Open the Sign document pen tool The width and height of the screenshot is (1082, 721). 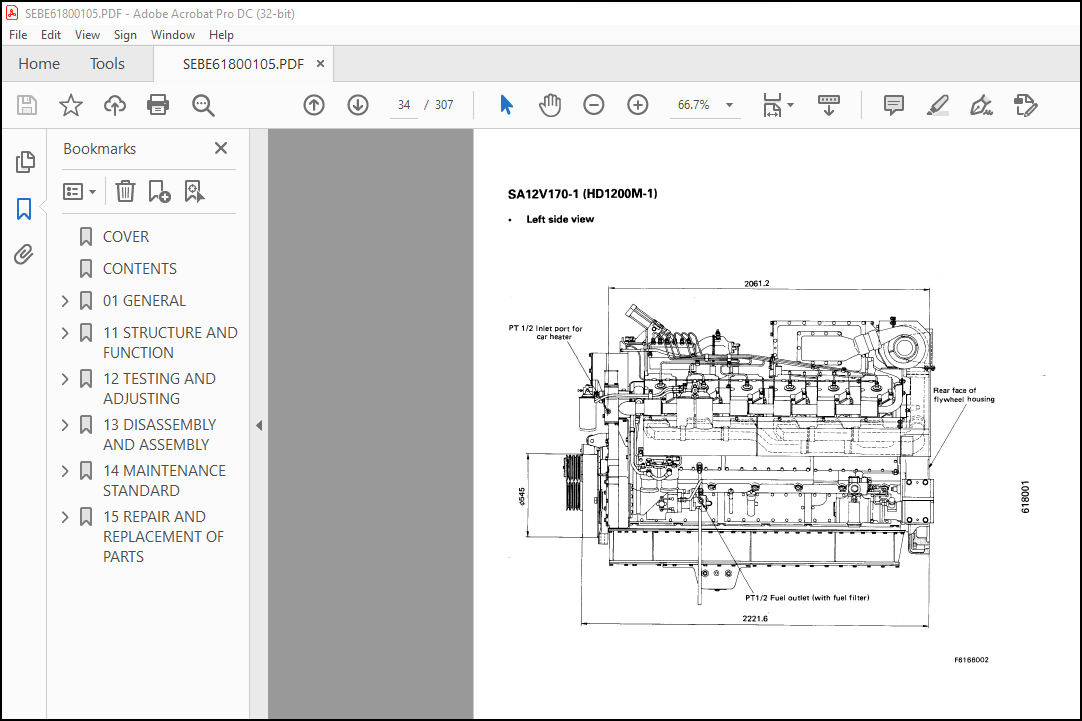click(981, 105)
